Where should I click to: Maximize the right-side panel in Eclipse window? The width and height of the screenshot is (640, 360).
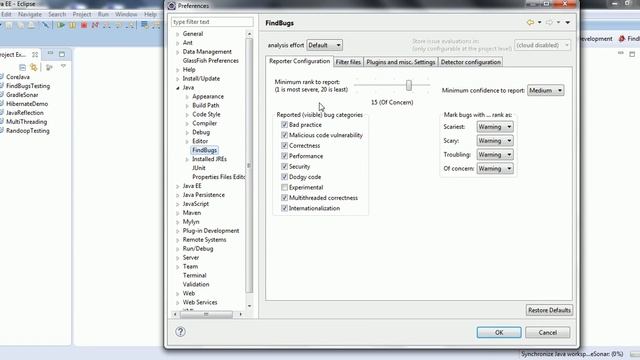point(632,54)
